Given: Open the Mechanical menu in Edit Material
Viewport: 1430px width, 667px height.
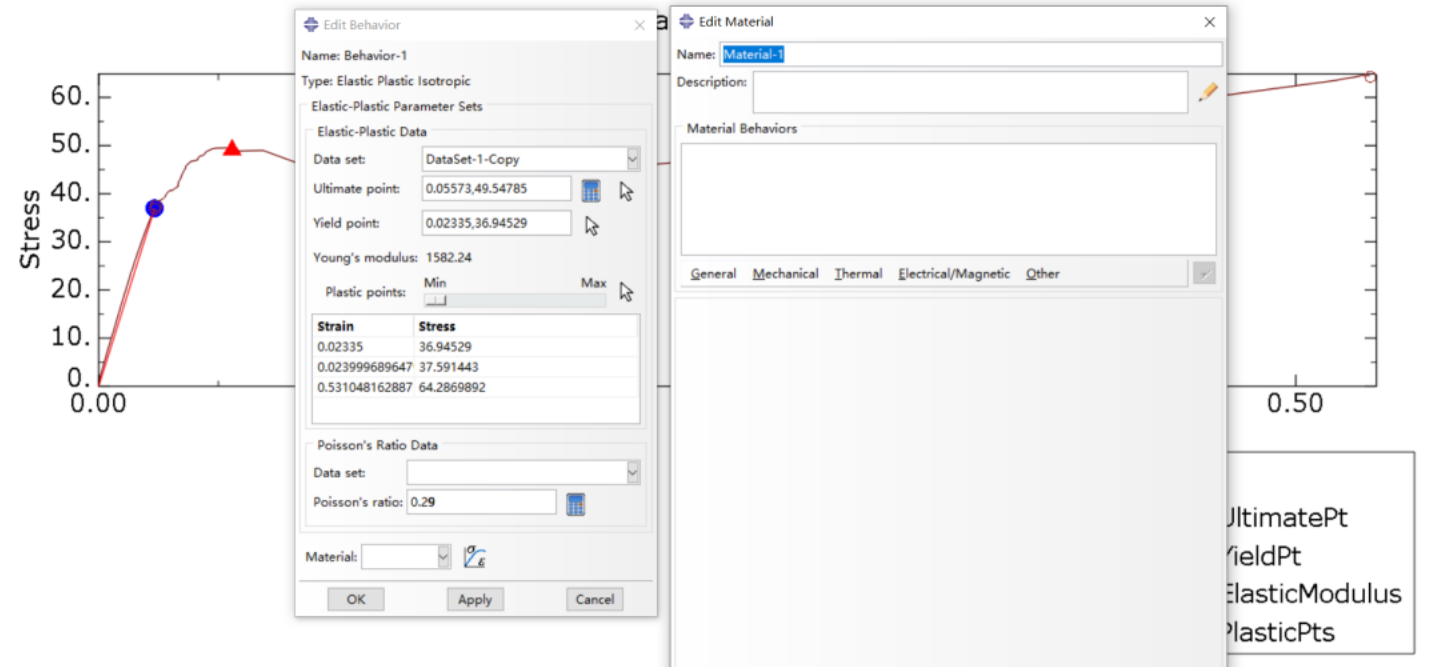Looking at the screenshot, I should (785, 274).
